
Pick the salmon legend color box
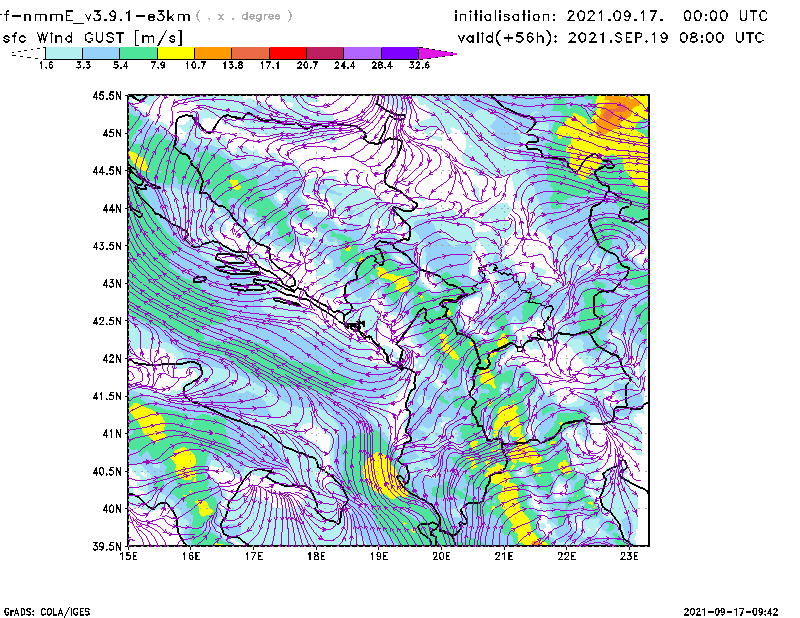click(251, 53)
